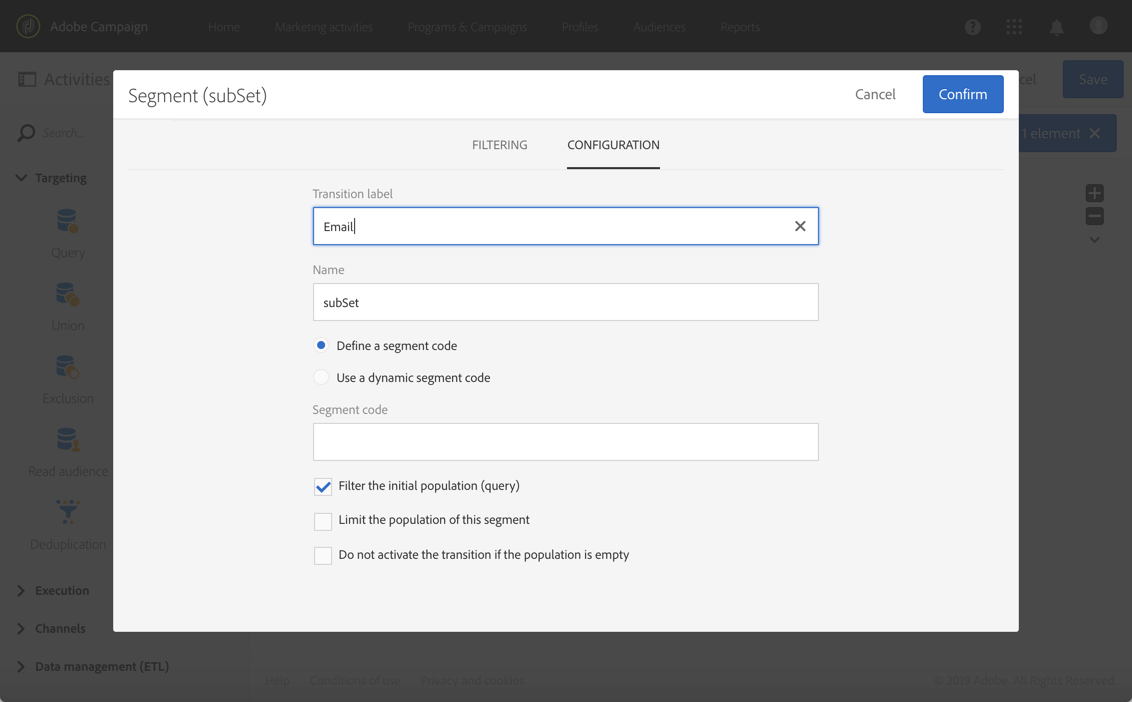Image resolution: width=1132 pixels, height=702 pixels.
Task: Collapse the Targeting section
Action: 21,178
